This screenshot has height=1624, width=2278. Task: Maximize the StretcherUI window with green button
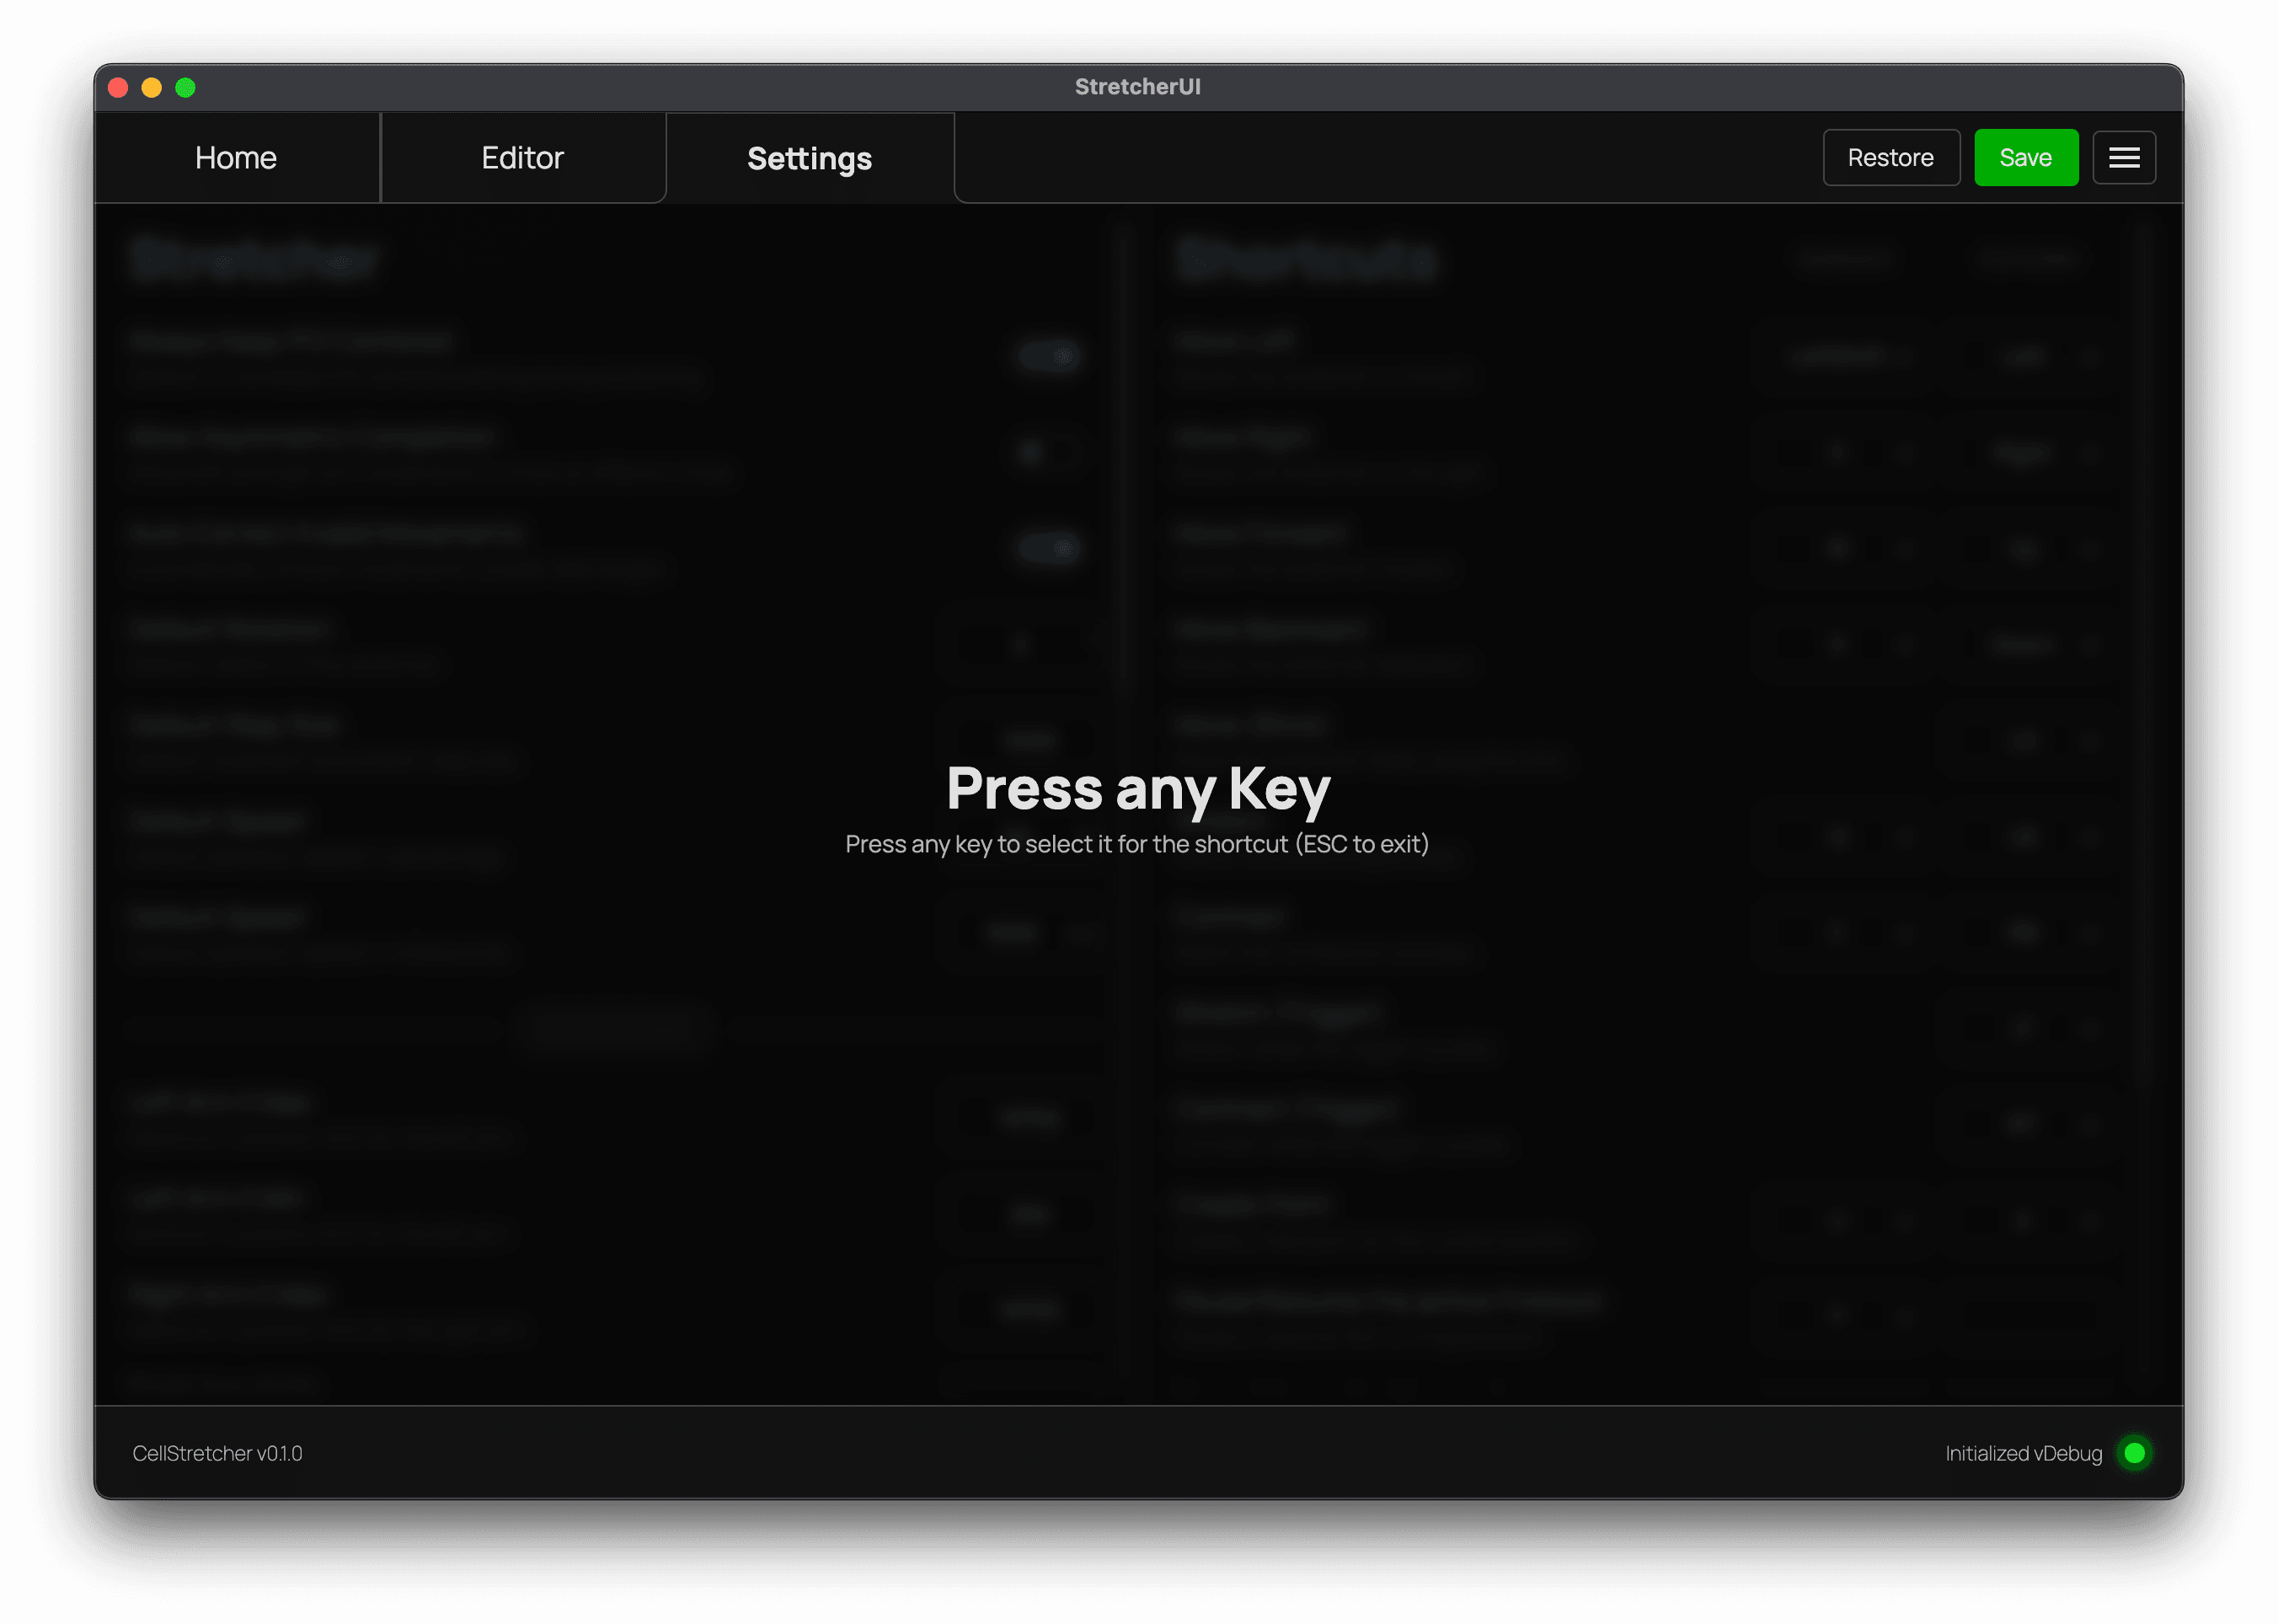(x=185, y=88)
